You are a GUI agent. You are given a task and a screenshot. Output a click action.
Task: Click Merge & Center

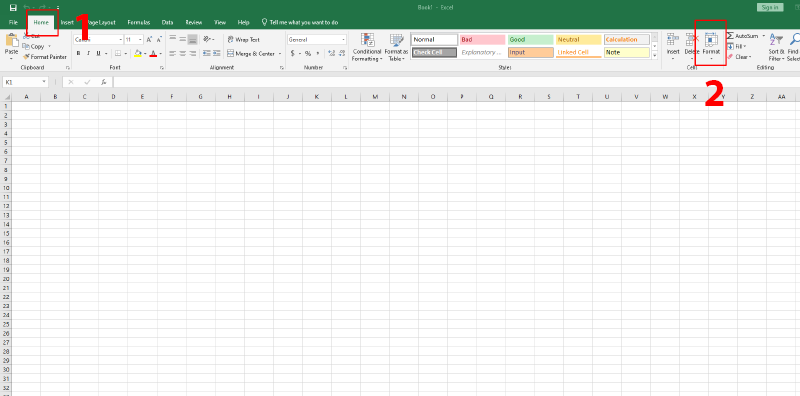[x=251, y=53]
